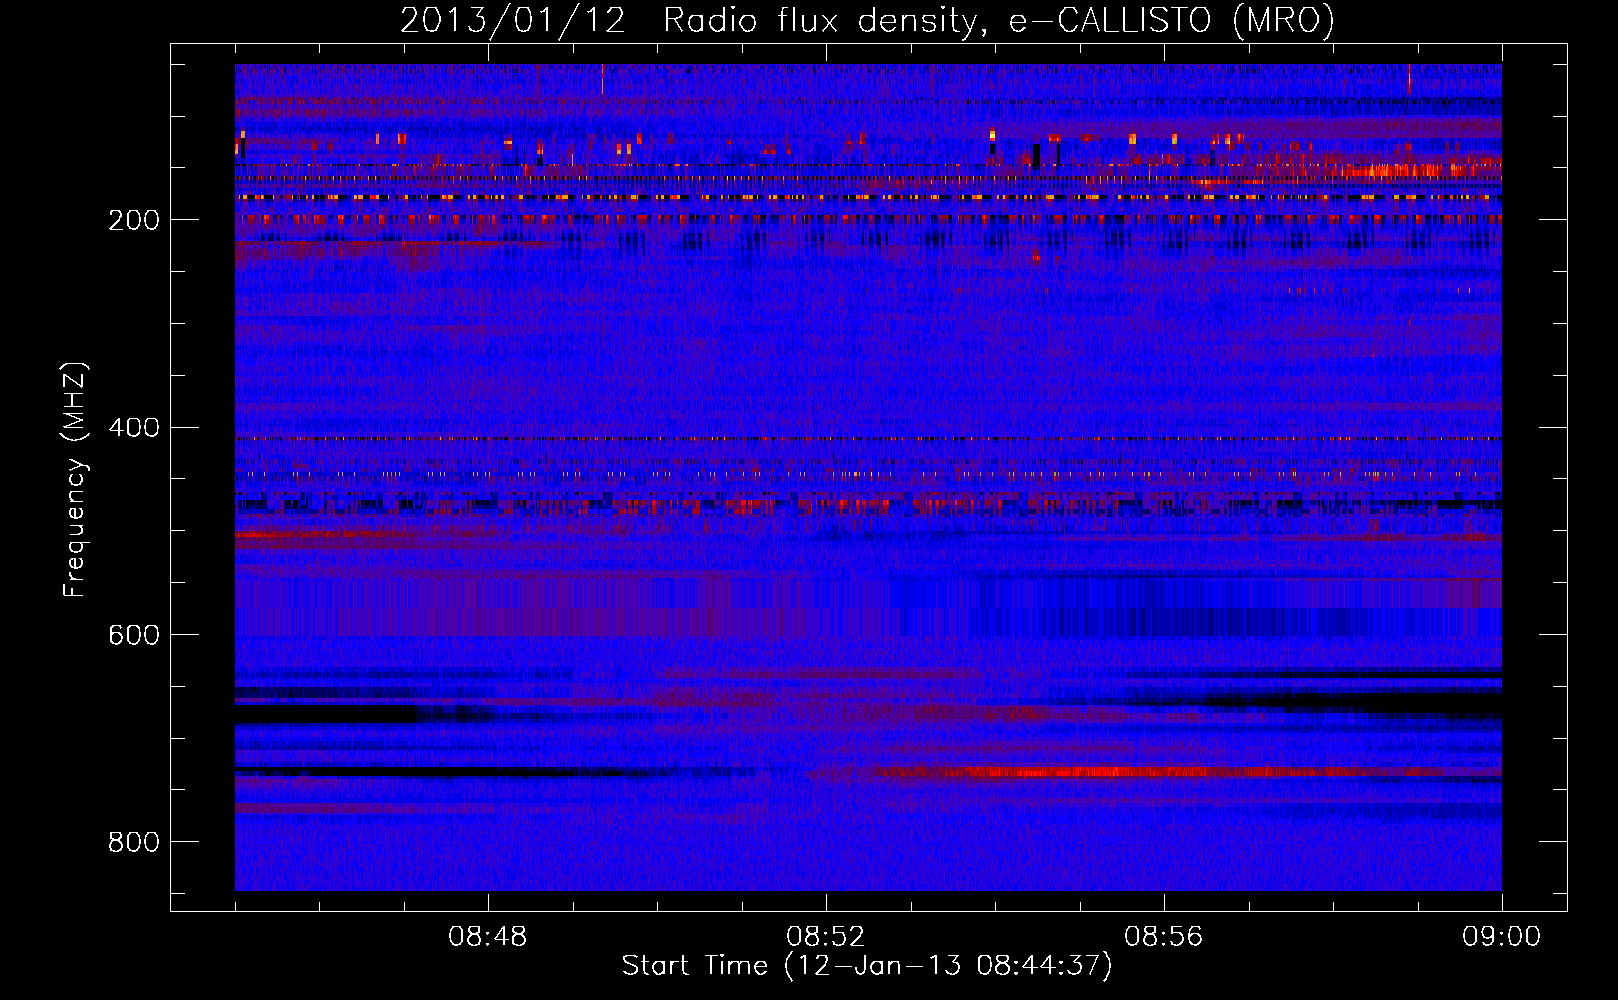This screenshot has width=1618, height=1000.
Task: Click the 08:56 time tick label
Action: point(1164,937)
